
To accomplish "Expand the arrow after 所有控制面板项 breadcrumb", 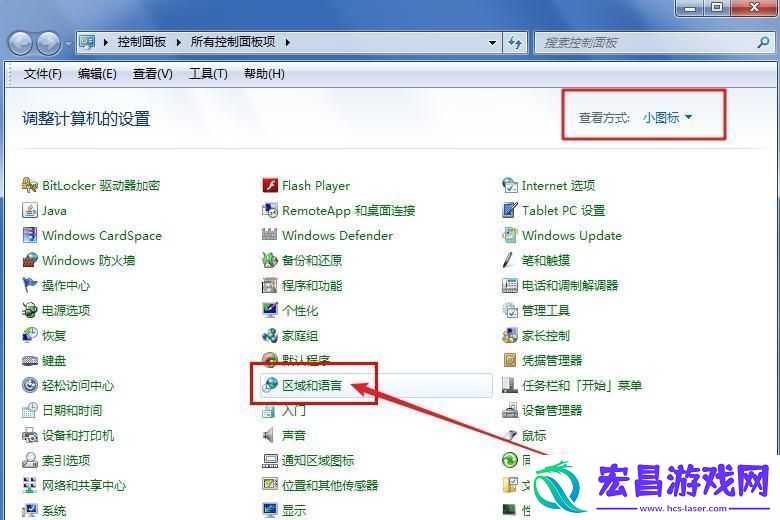I will pyautogui.click(x=288, y=43).
